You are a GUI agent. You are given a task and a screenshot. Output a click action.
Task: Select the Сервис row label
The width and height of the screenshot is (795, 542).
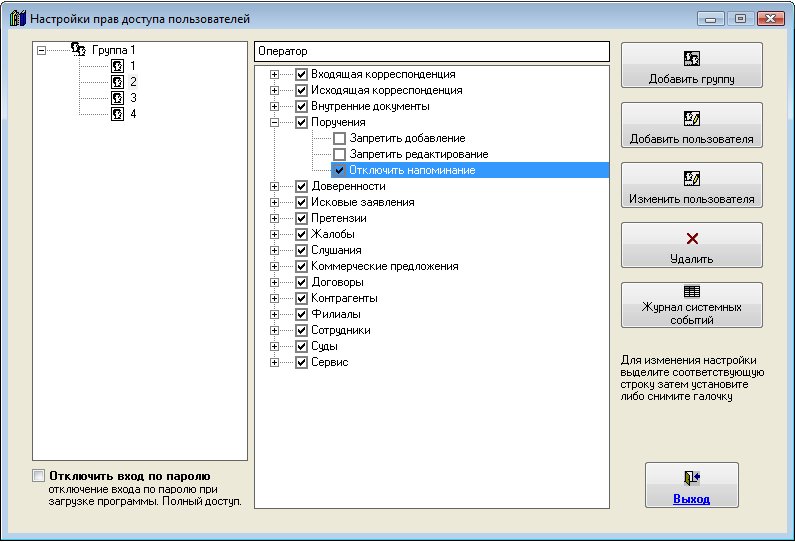pos(330,363)
